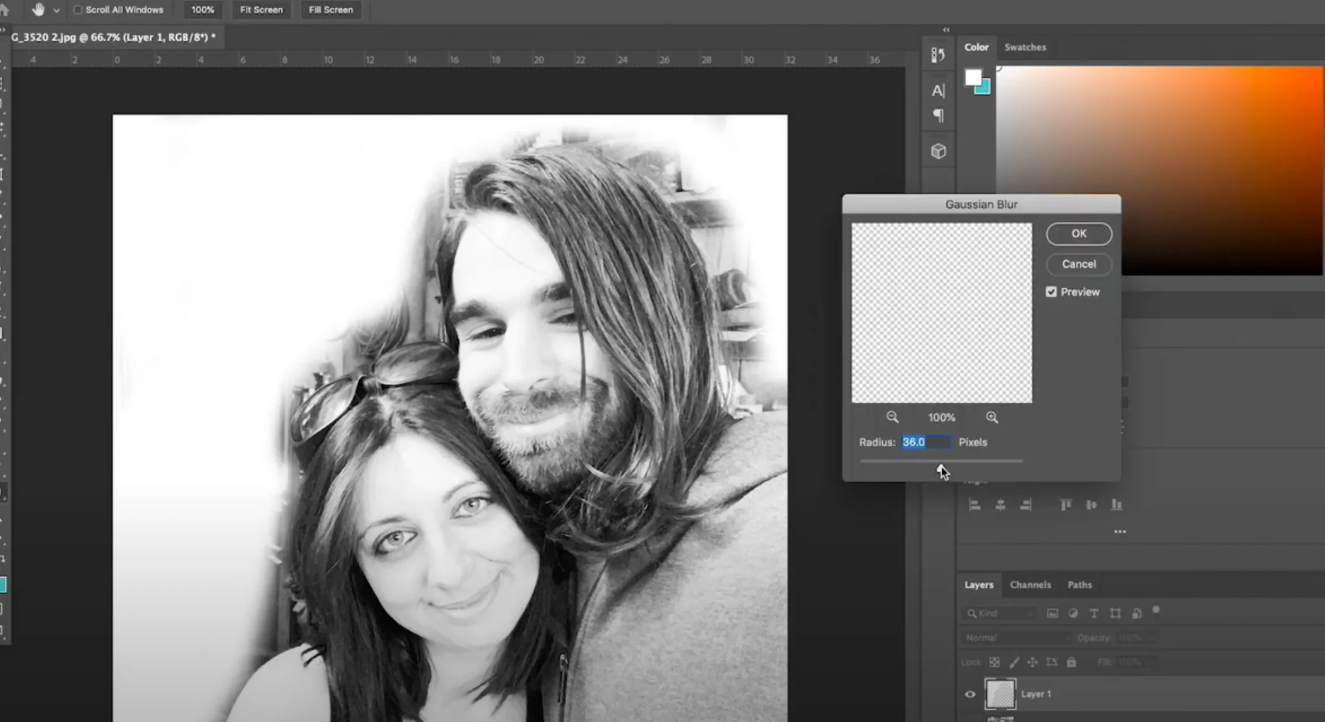Screen dimensions: 1325x722
Task: Switch to the Channels tab
Action: 1030,585
